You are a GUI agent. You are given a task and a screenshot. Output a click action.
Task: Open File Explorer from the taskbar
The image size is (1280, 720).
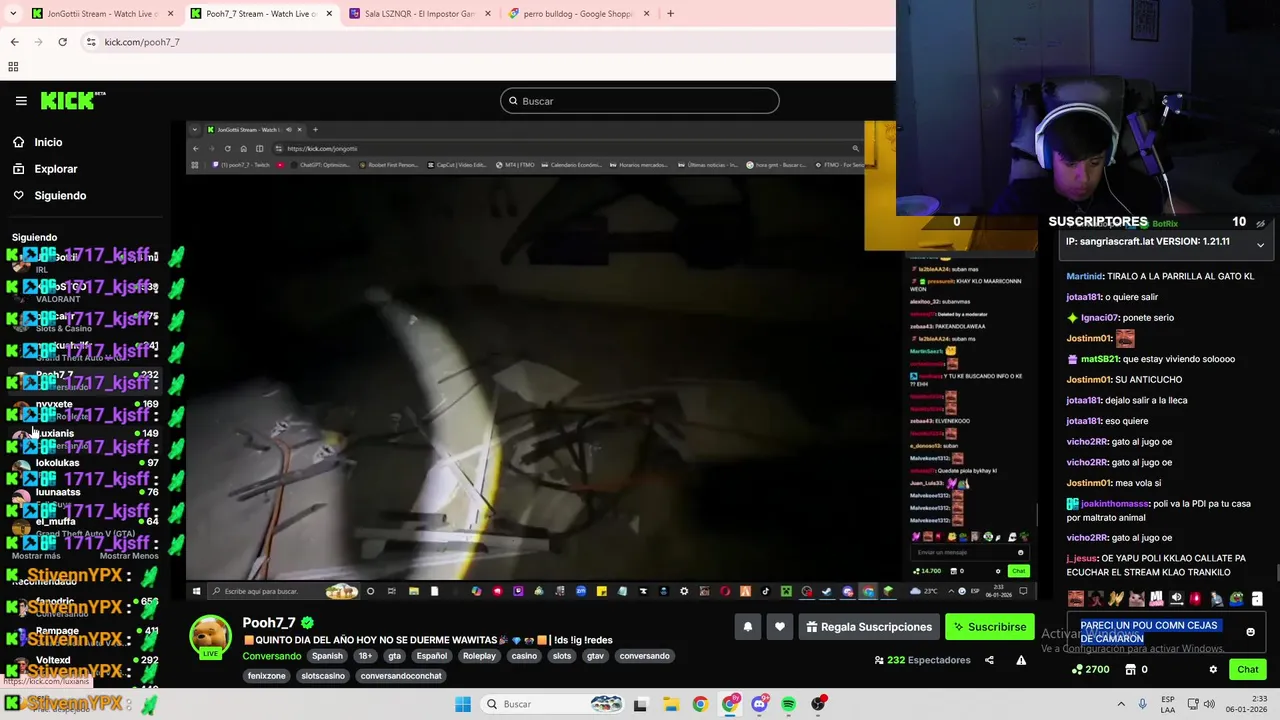[x=670, y=704]
